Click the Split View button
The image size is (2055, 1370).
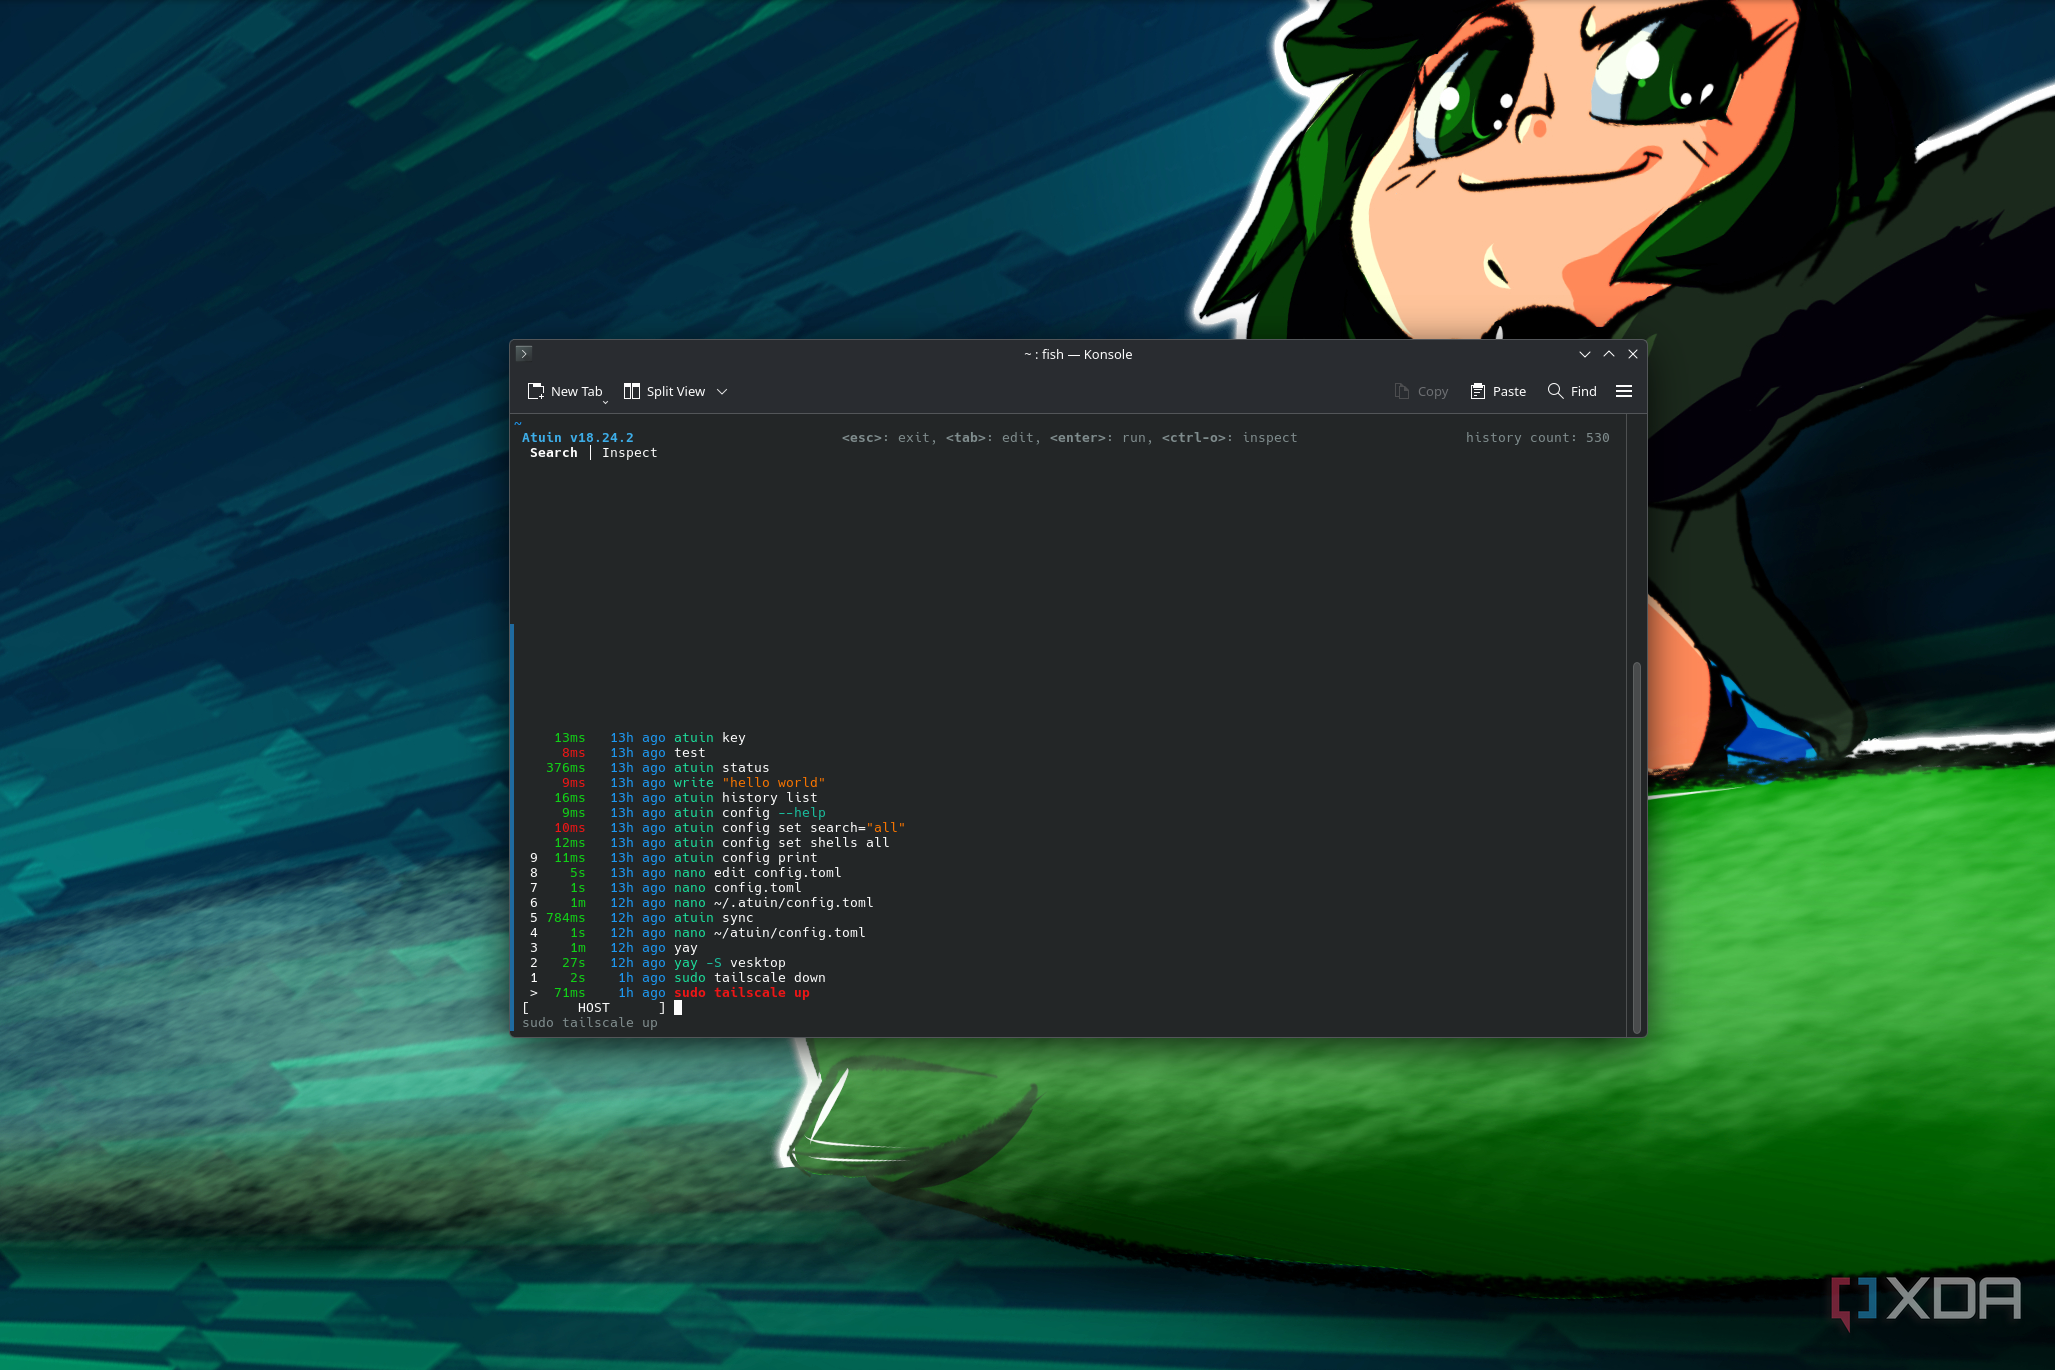664,391
